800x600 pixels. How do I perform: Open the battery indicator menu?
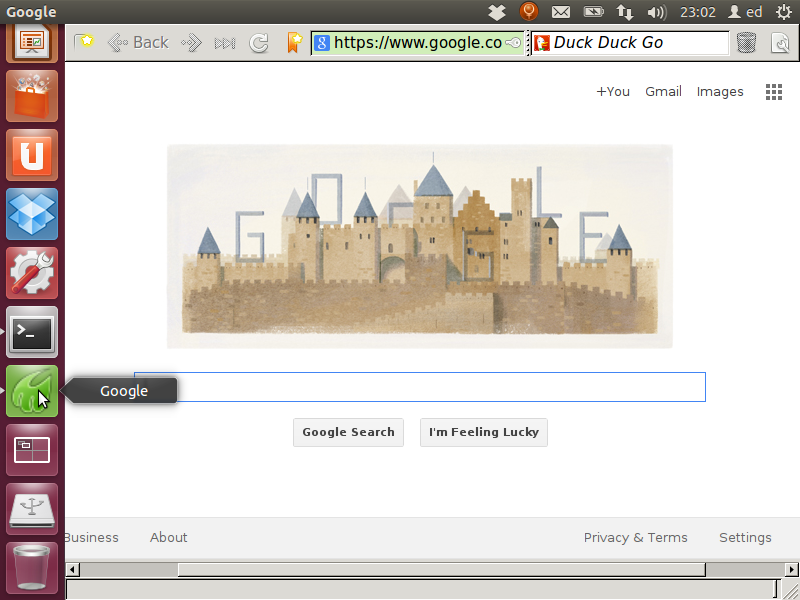pos(593,11)
